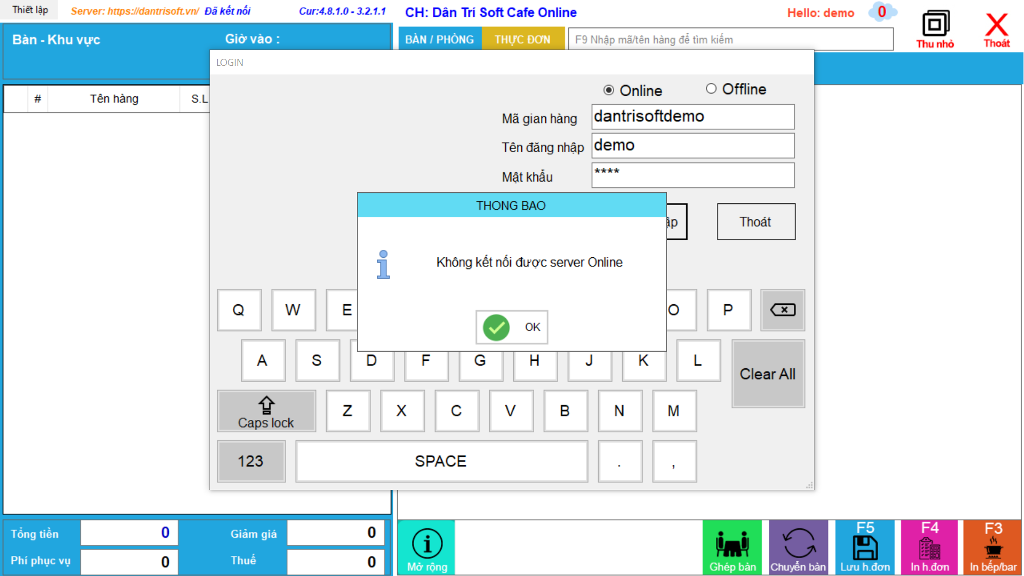Click the cloud notification counter icon
Image resolution: width=1024 pixels, height=576 pixels.
[x=882, y=12]
